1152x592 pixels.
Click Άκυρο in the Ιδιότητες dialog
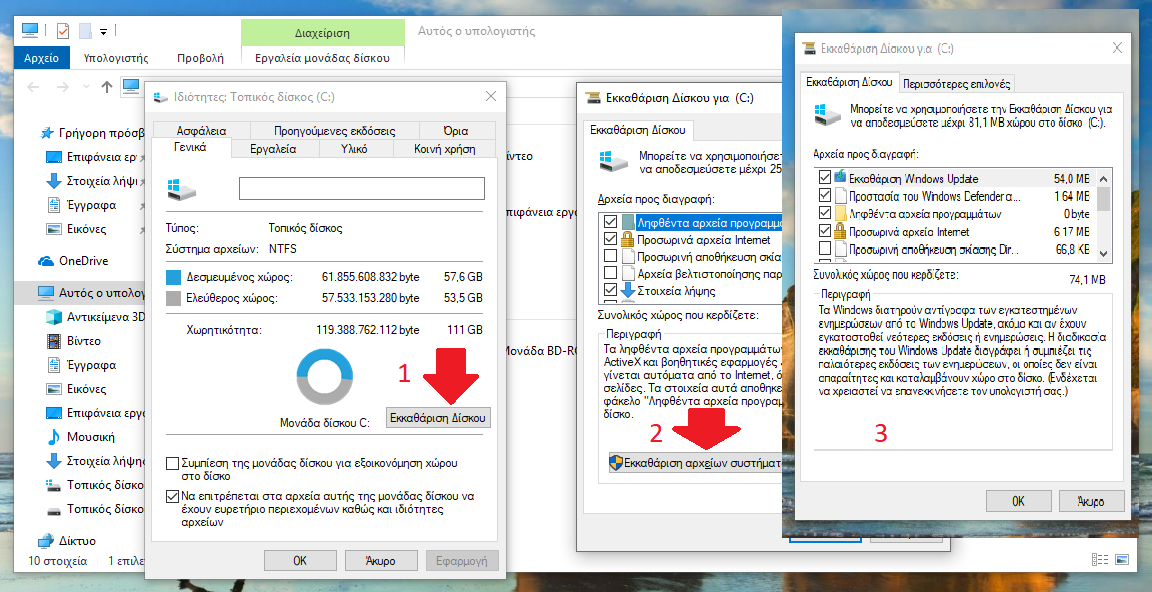(x=381, y=560)
